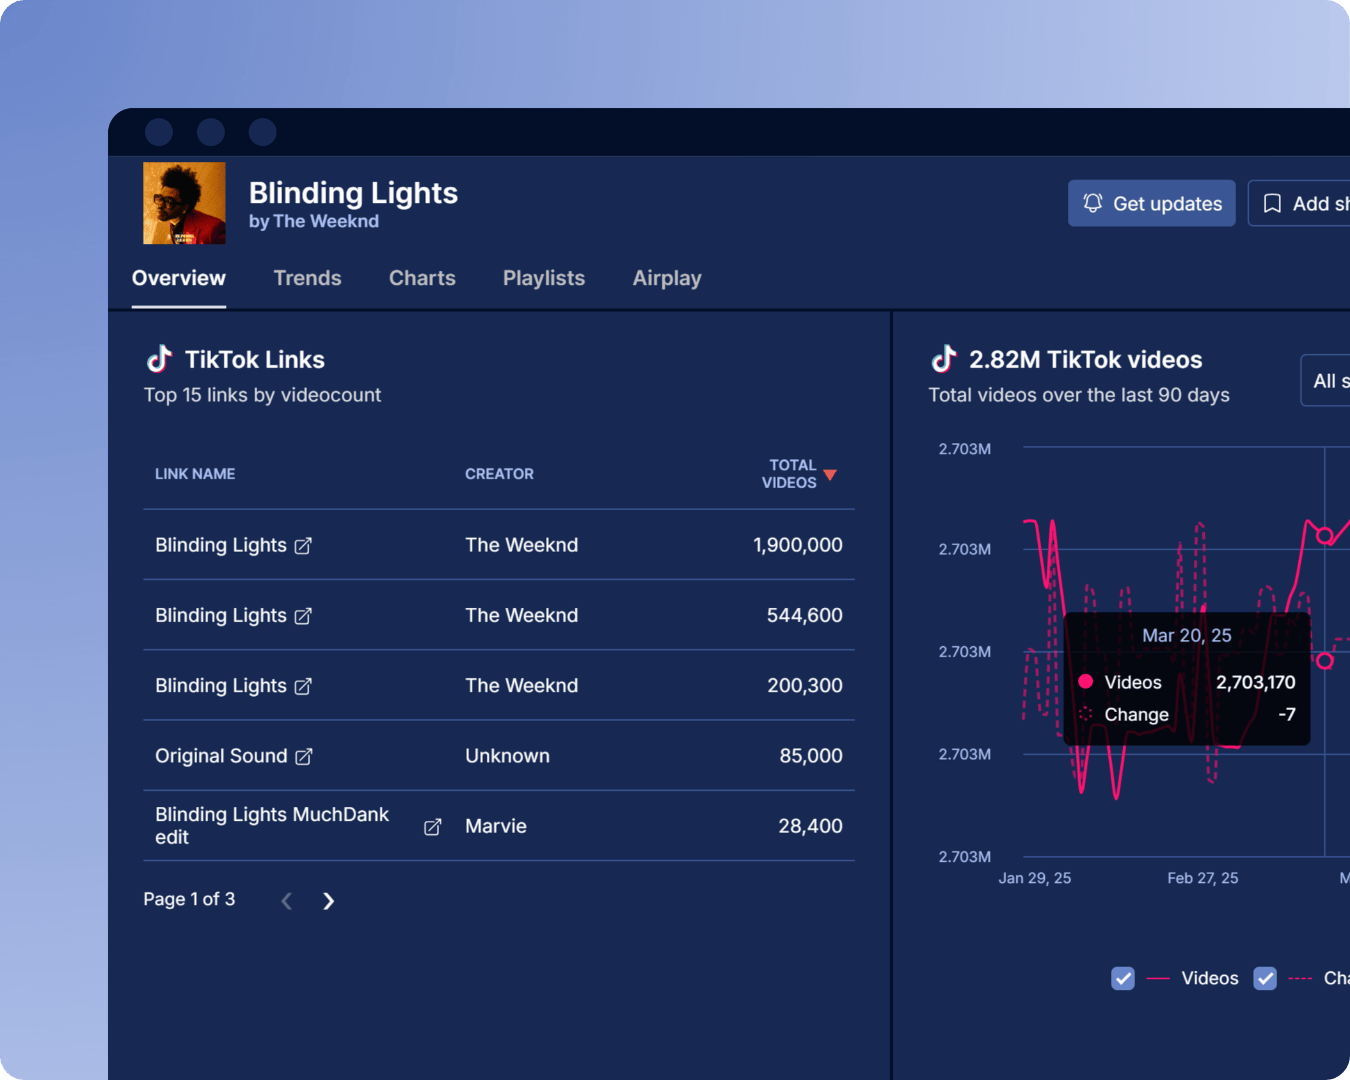Screen dimensions: 1350x1080
Task: Click the Get updates button
Action: [1151, 203]
